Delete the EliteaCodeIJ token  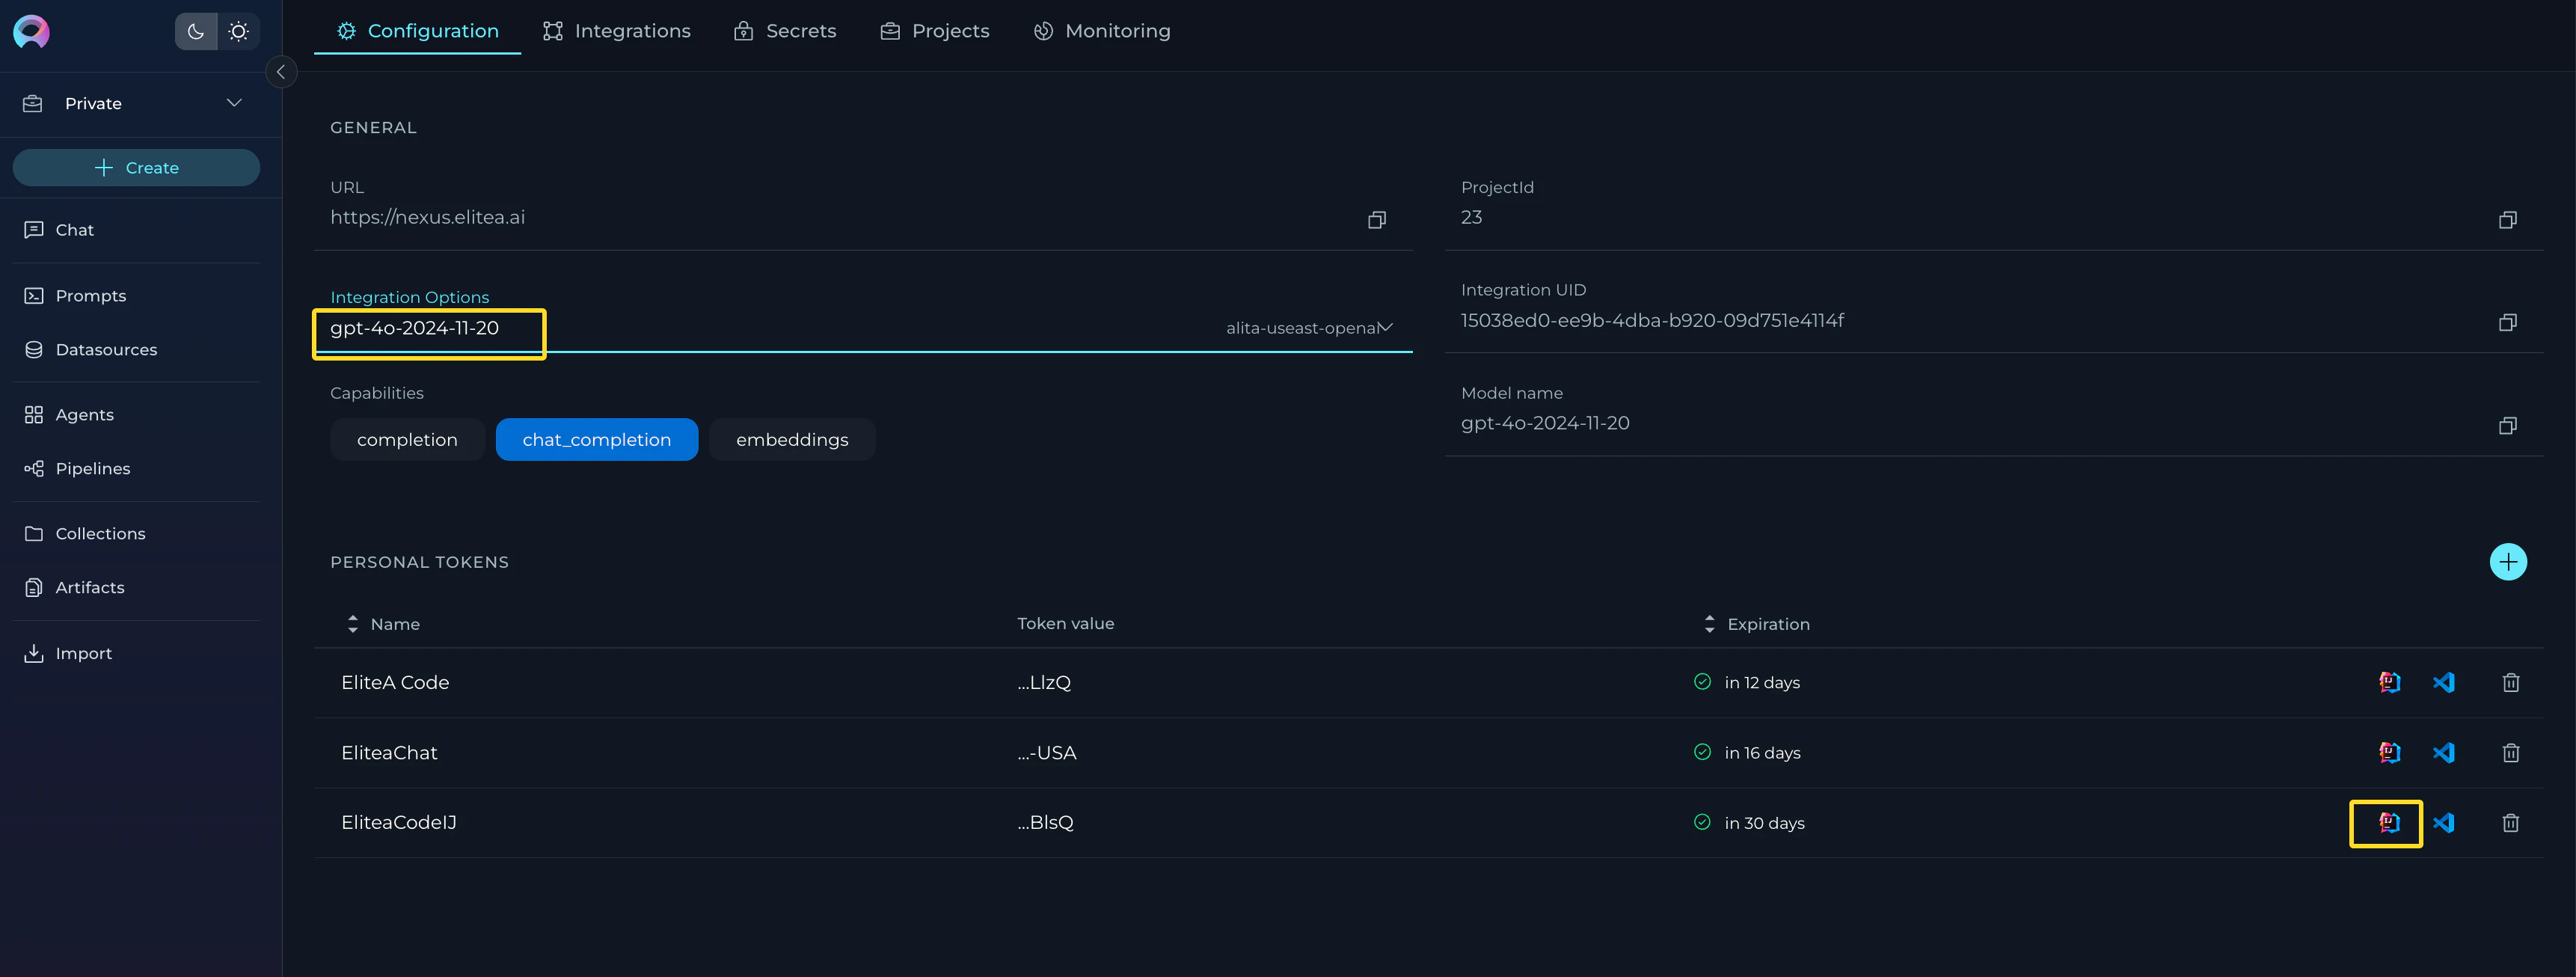point(2510,823)
